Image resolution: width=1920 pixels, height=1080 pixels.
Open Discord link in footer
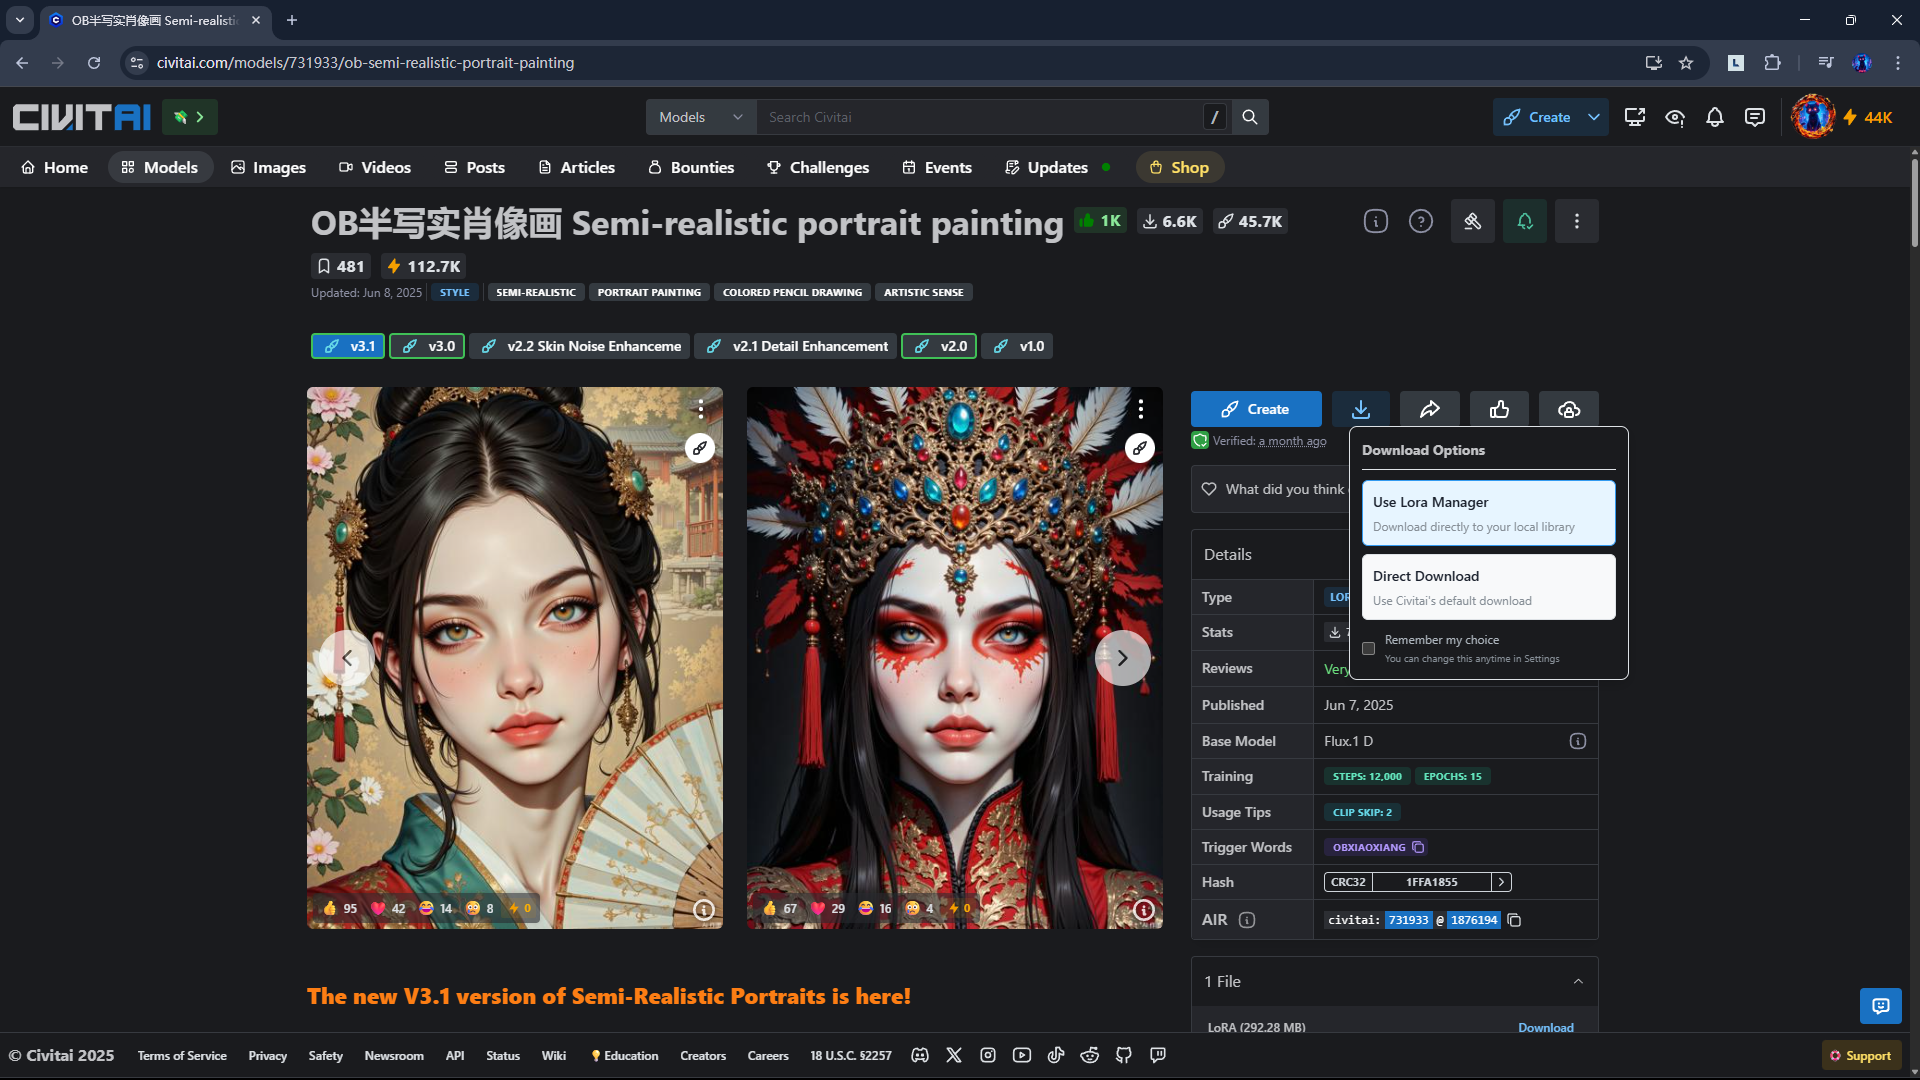coord(920,1055)
